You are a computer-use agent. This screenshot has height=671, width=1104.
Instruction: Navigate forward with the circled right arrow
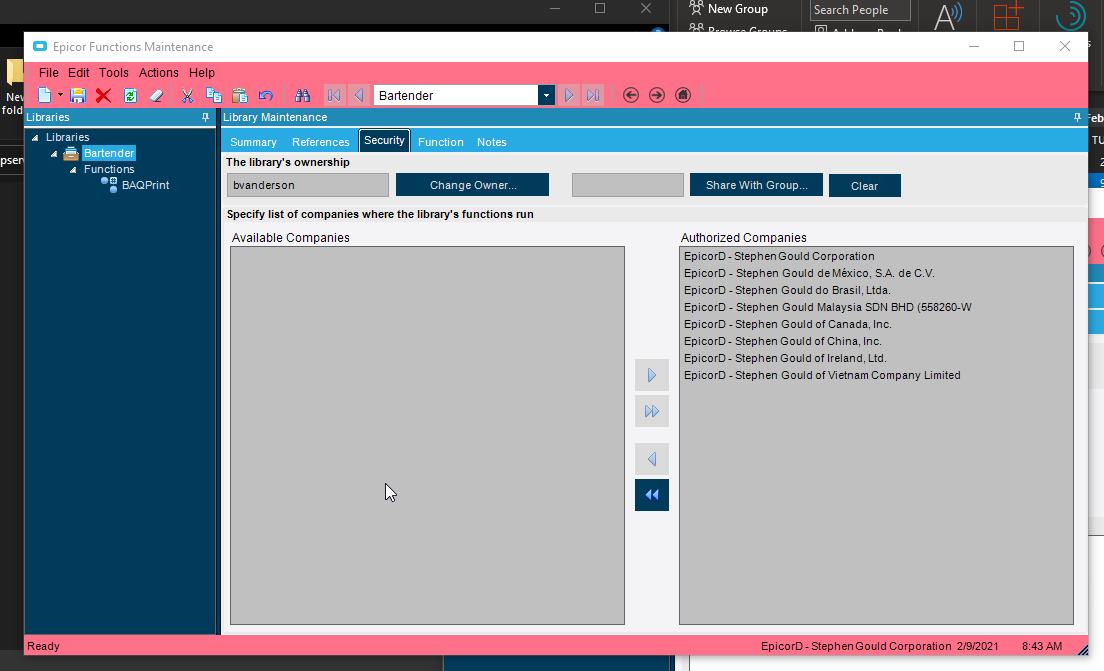pyautogui.click(x=657, y=95)
